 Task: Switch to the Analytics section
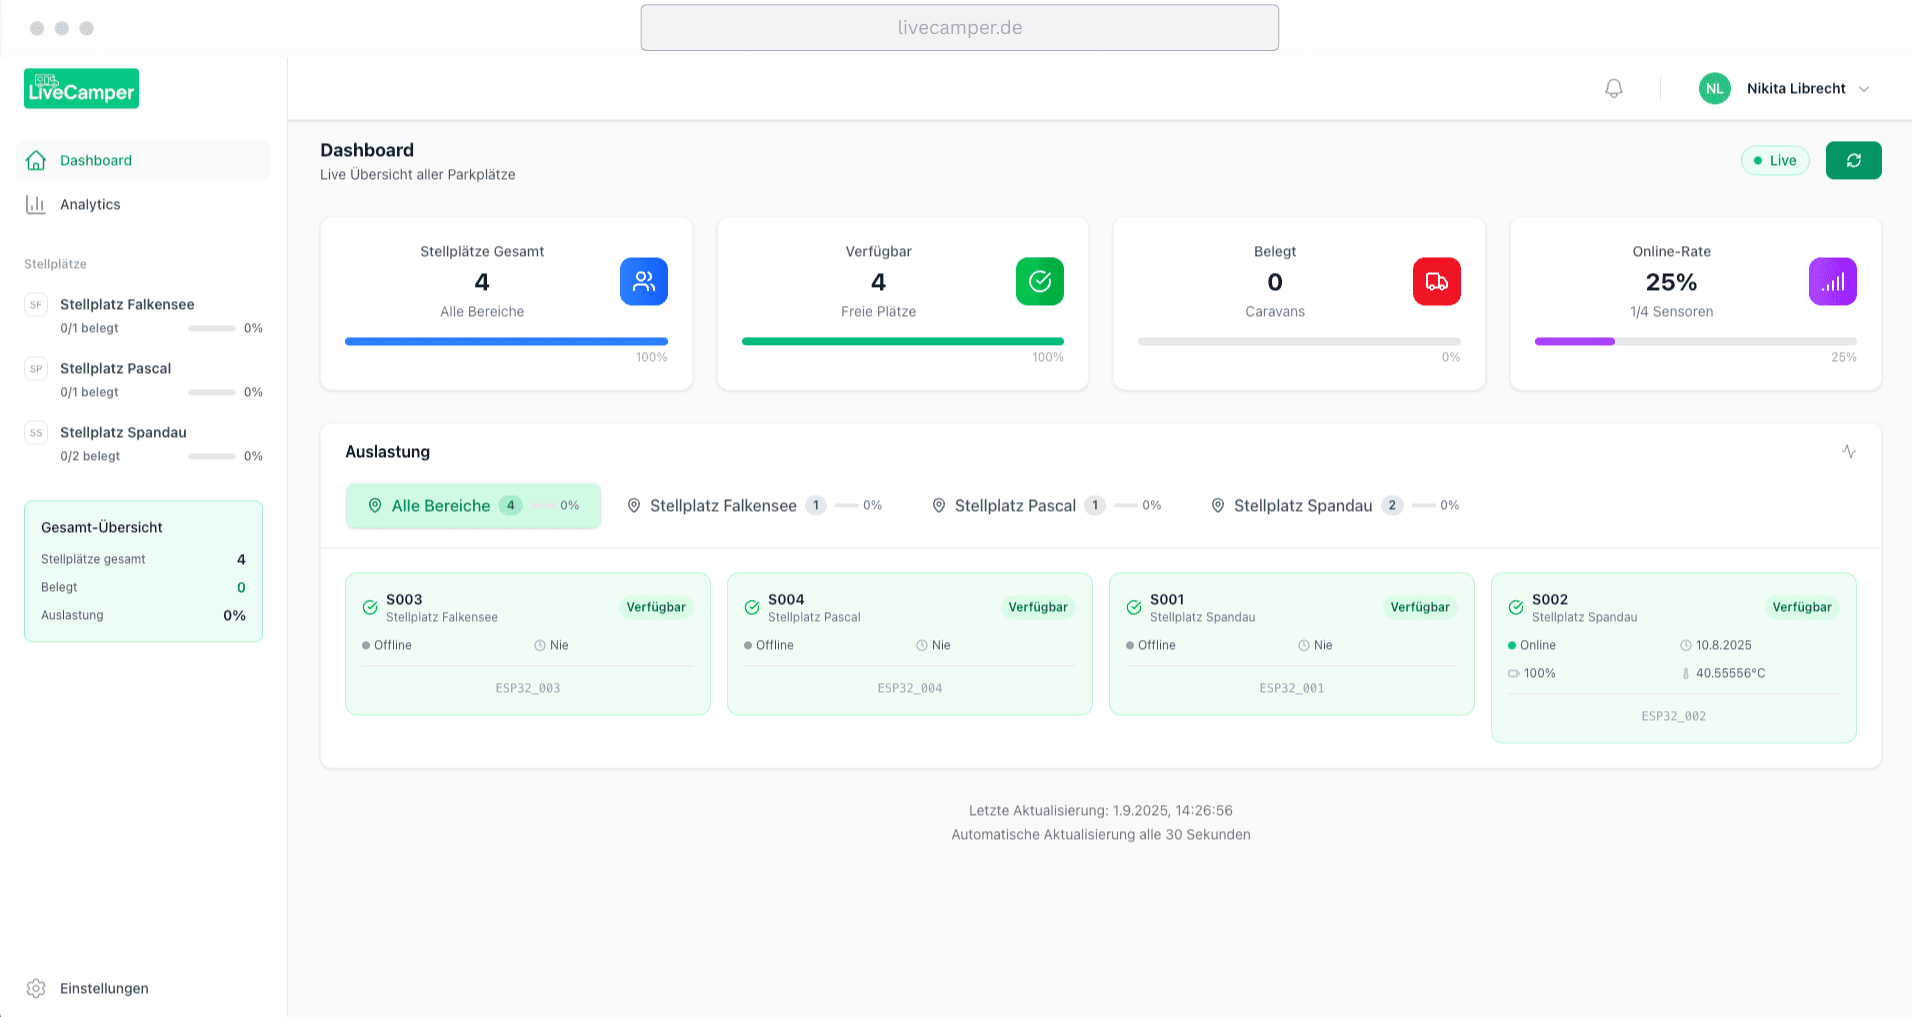(x=90, y=204)
